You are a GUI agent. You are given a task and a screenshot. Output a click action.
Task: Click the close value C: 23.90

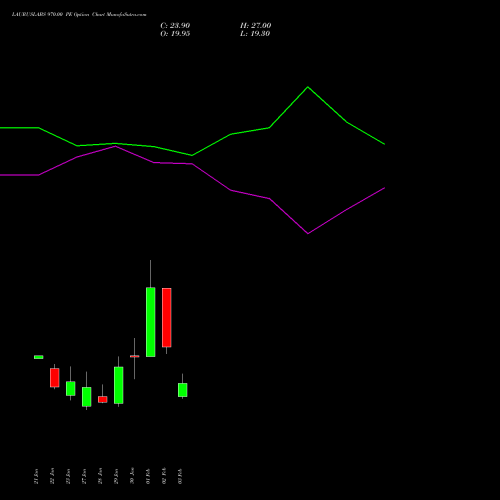(175, 26)
